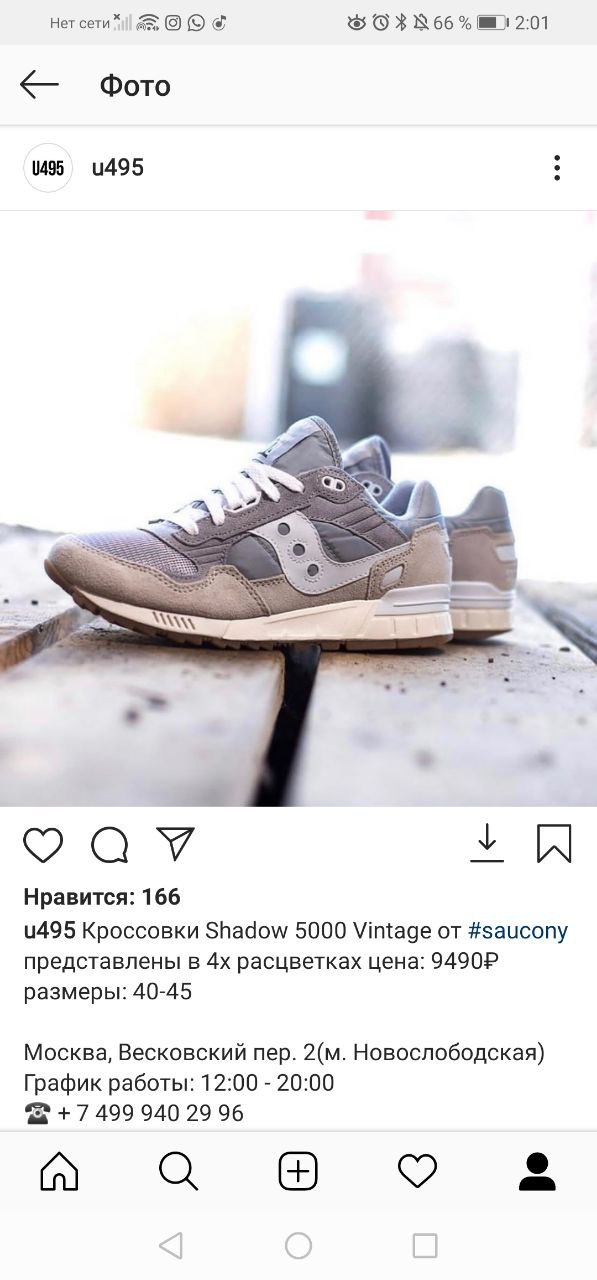The width and height of the screenshot is (597, 1280).
Task: Tap the Android back navigation triangle
Action: (171, 1245)
